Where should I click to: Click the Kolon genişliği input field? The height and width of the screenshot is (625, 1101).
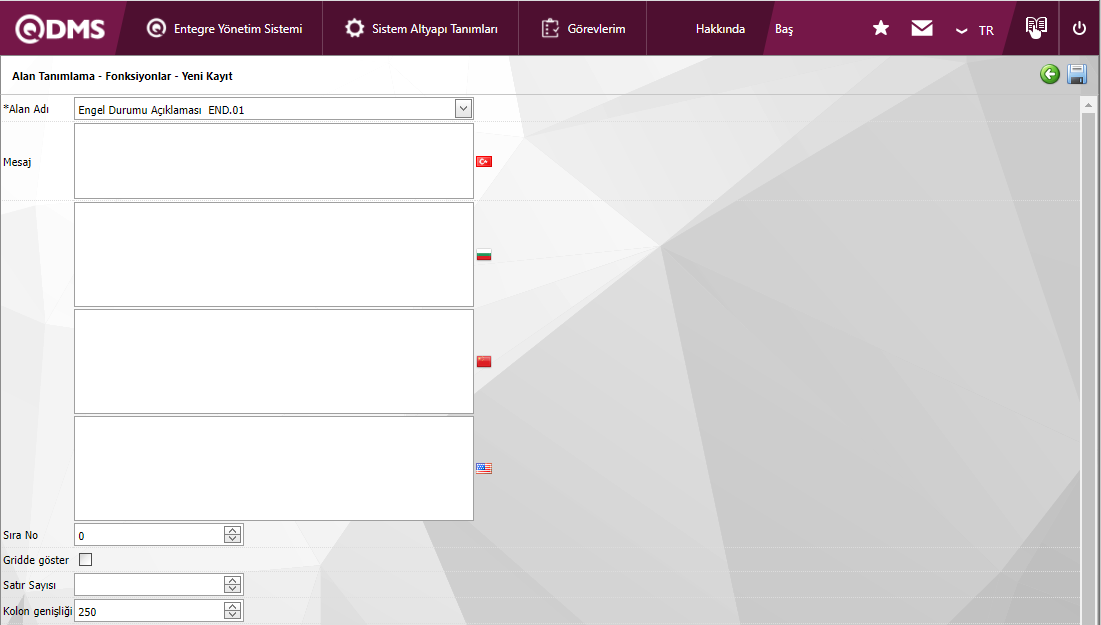pos(149,611)
